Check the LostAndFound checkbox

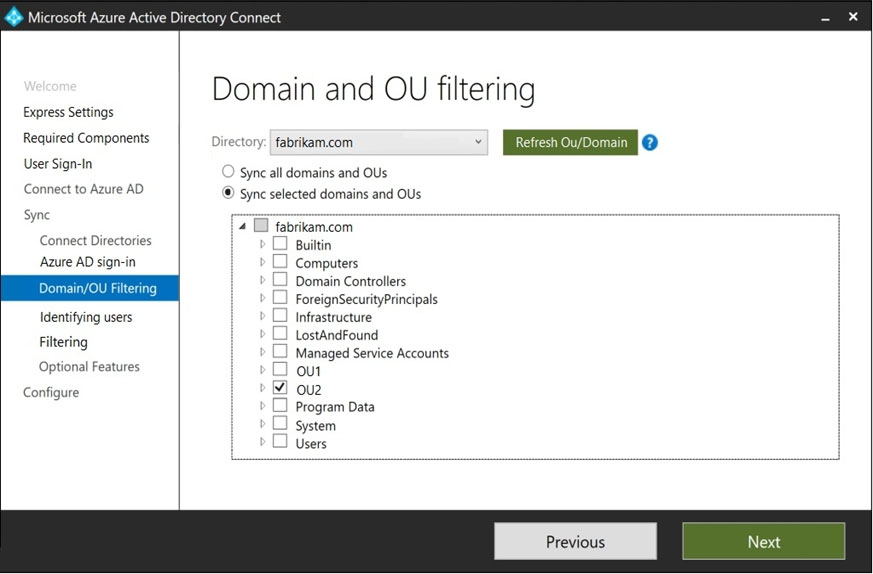280,333
